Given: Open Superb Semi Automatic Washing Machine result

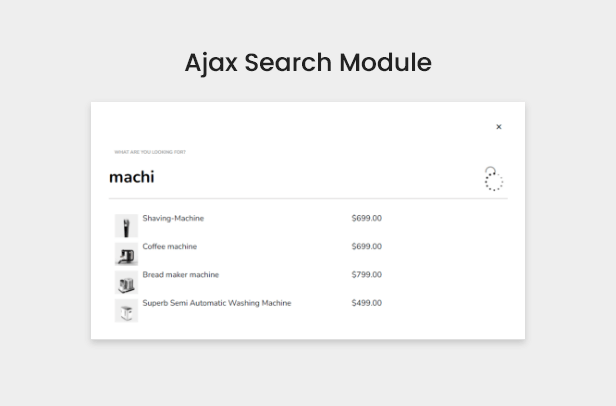Looking at the screenshot, I should click(x=217, y=303).
